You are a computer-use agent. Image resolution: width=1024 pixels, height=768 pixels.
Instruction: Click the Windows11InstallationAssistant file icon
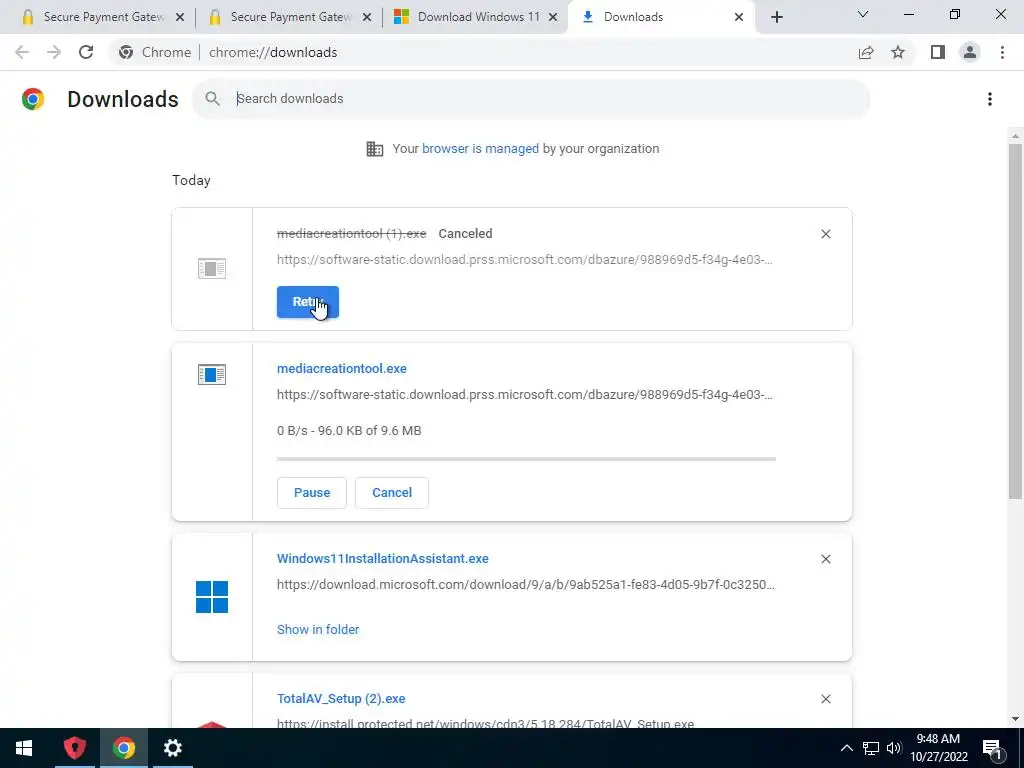click(212, 597)
